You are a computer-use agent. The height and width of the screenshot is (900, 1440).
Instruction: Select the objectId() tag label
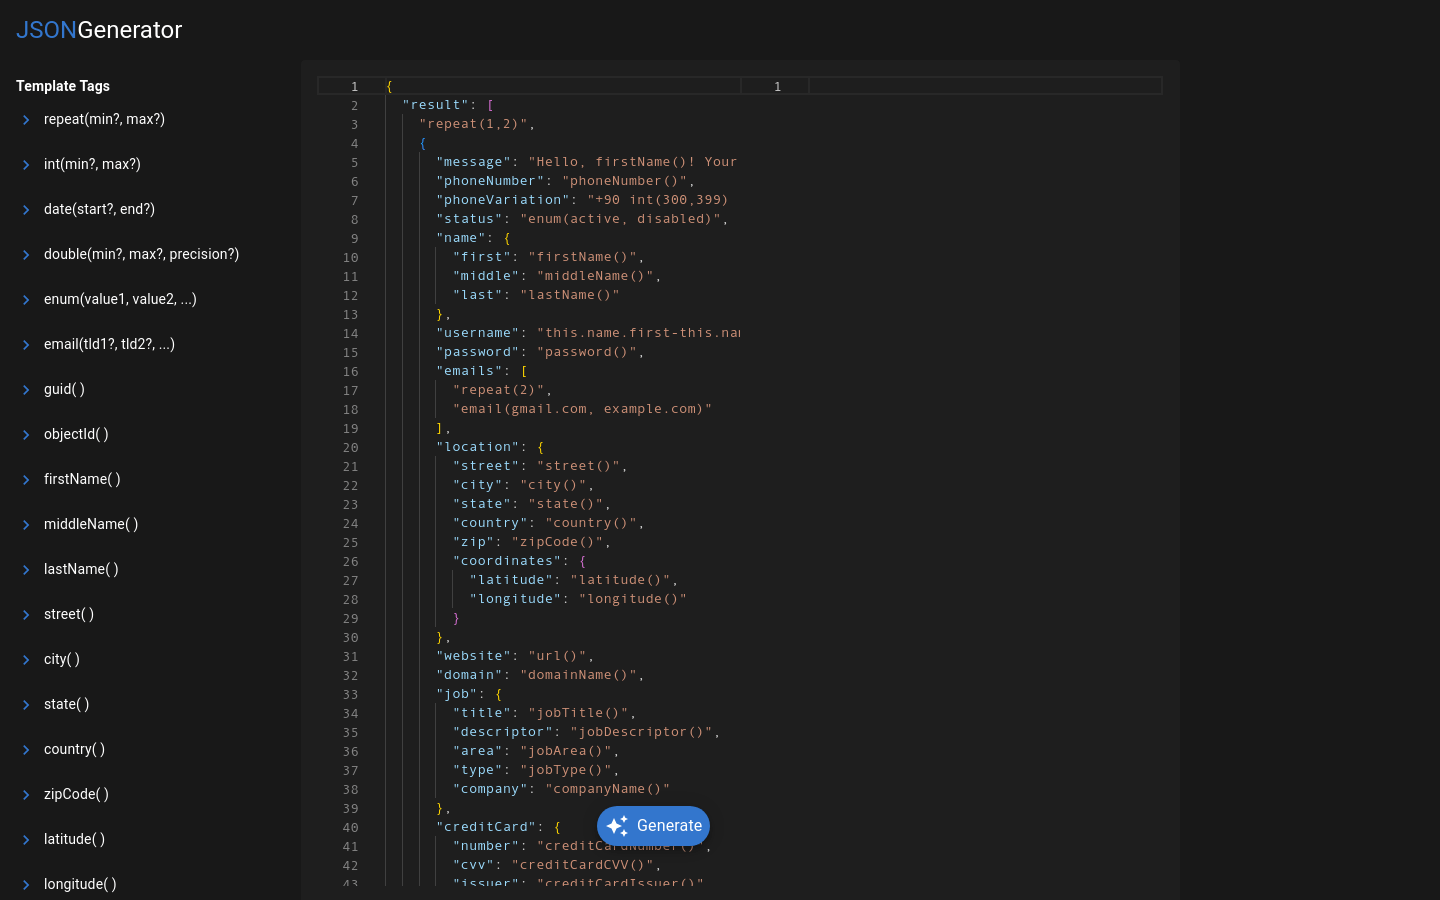(x=76, y=434)
